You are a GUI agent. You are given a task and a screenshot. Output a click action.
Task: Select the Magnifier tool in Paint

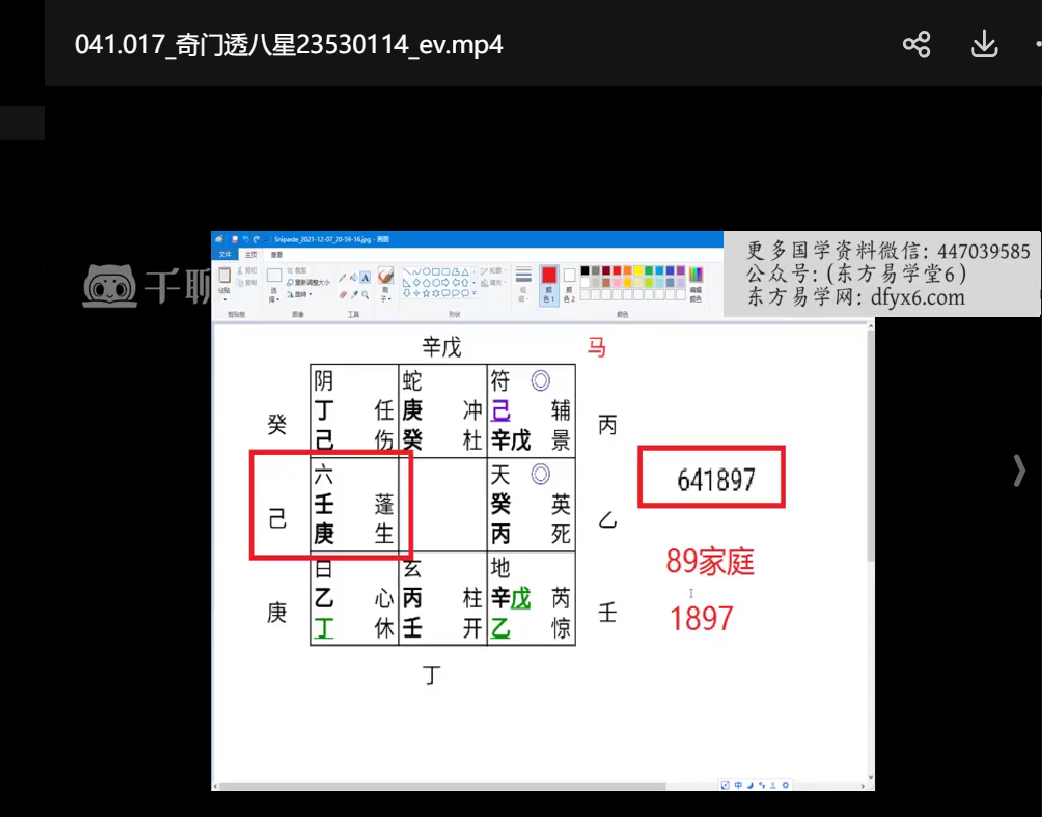[x=366, y=294]
